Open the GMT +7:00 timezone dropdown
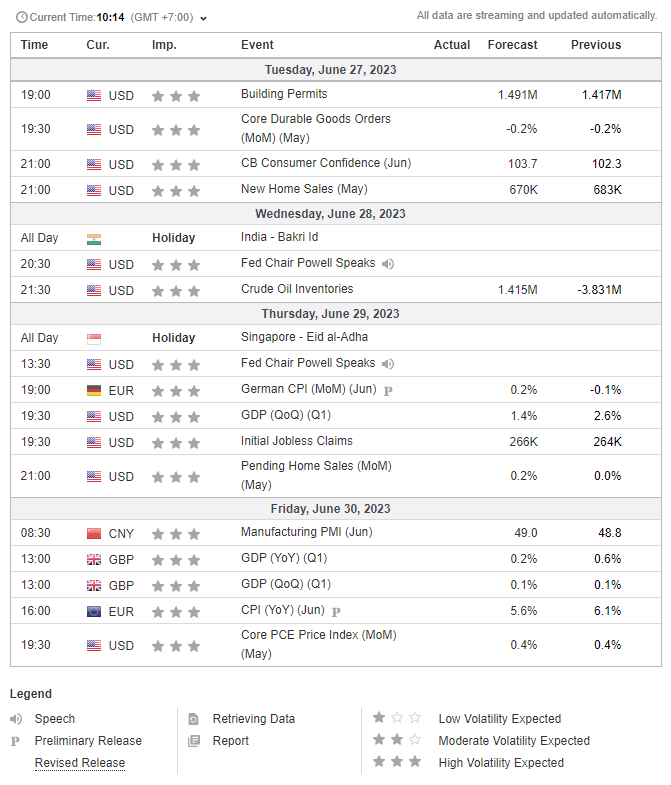This screenshot has width=671, height=785. tap(204, 18)
